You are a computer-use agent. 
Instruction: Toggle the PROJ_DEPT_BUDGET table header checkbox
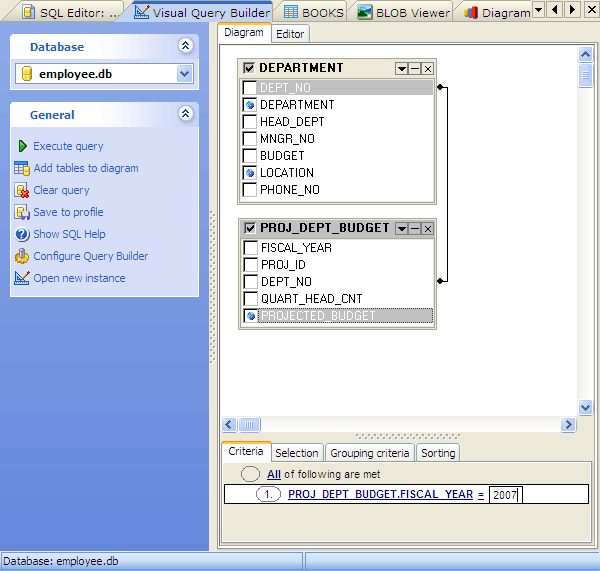(x=249, y=228)
